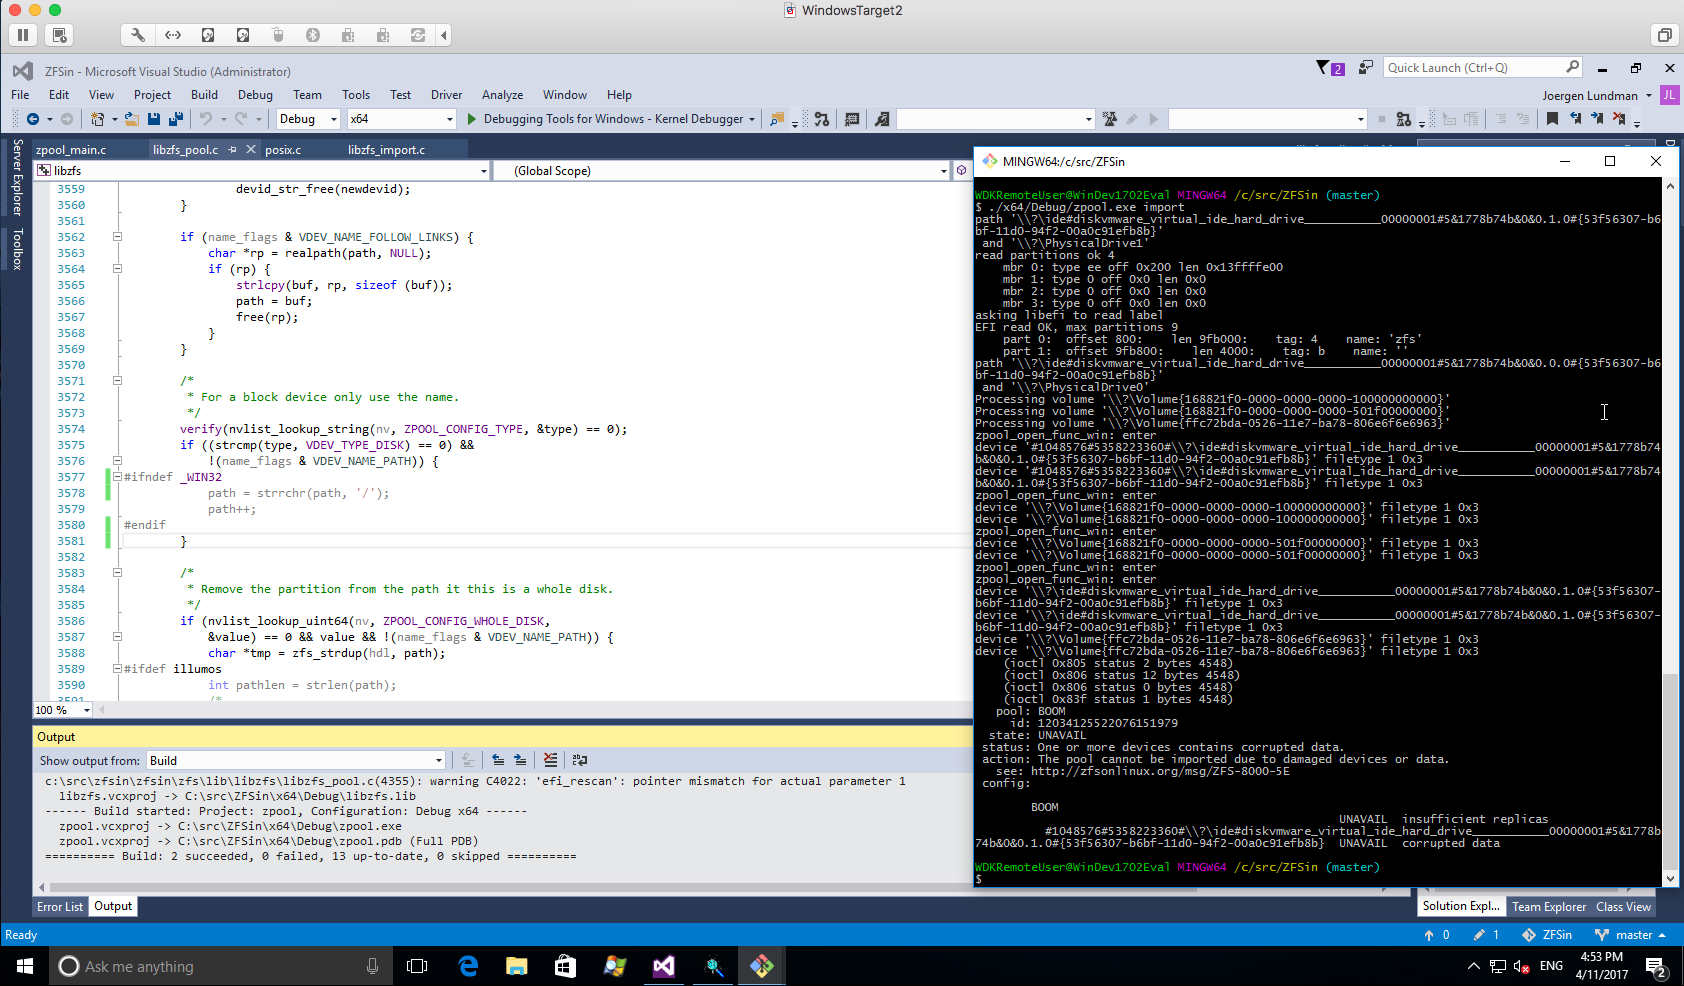Open the Analyze menu
Screen dimensions: 1684x986
coord(502,95)
